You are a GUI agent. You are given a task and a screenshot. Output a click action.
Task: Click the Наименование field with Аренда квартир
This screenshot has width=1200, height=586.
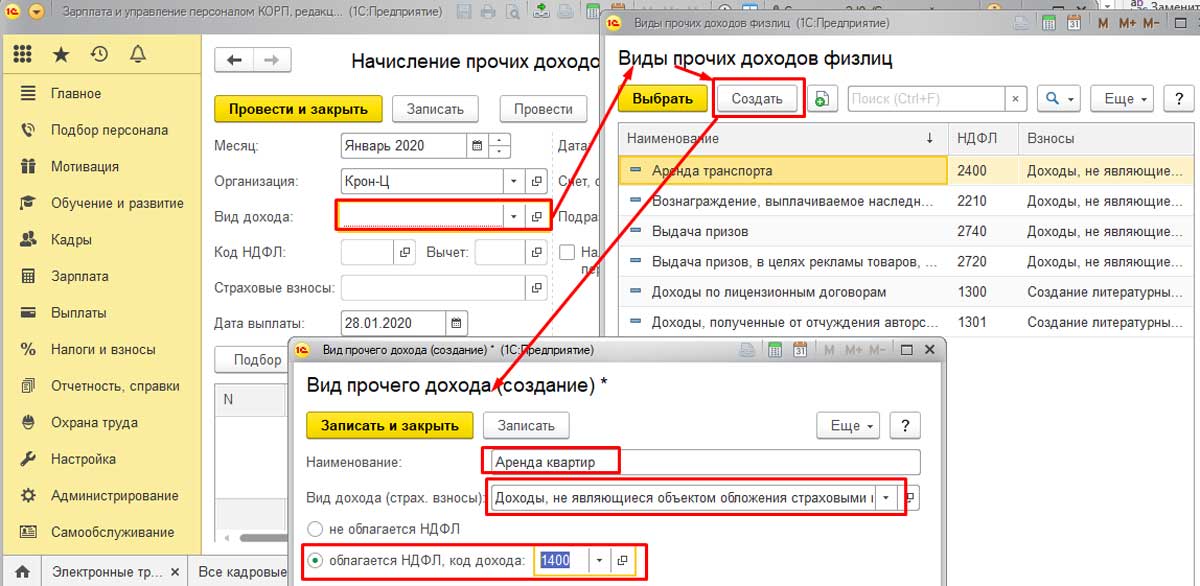pos(700,462)
